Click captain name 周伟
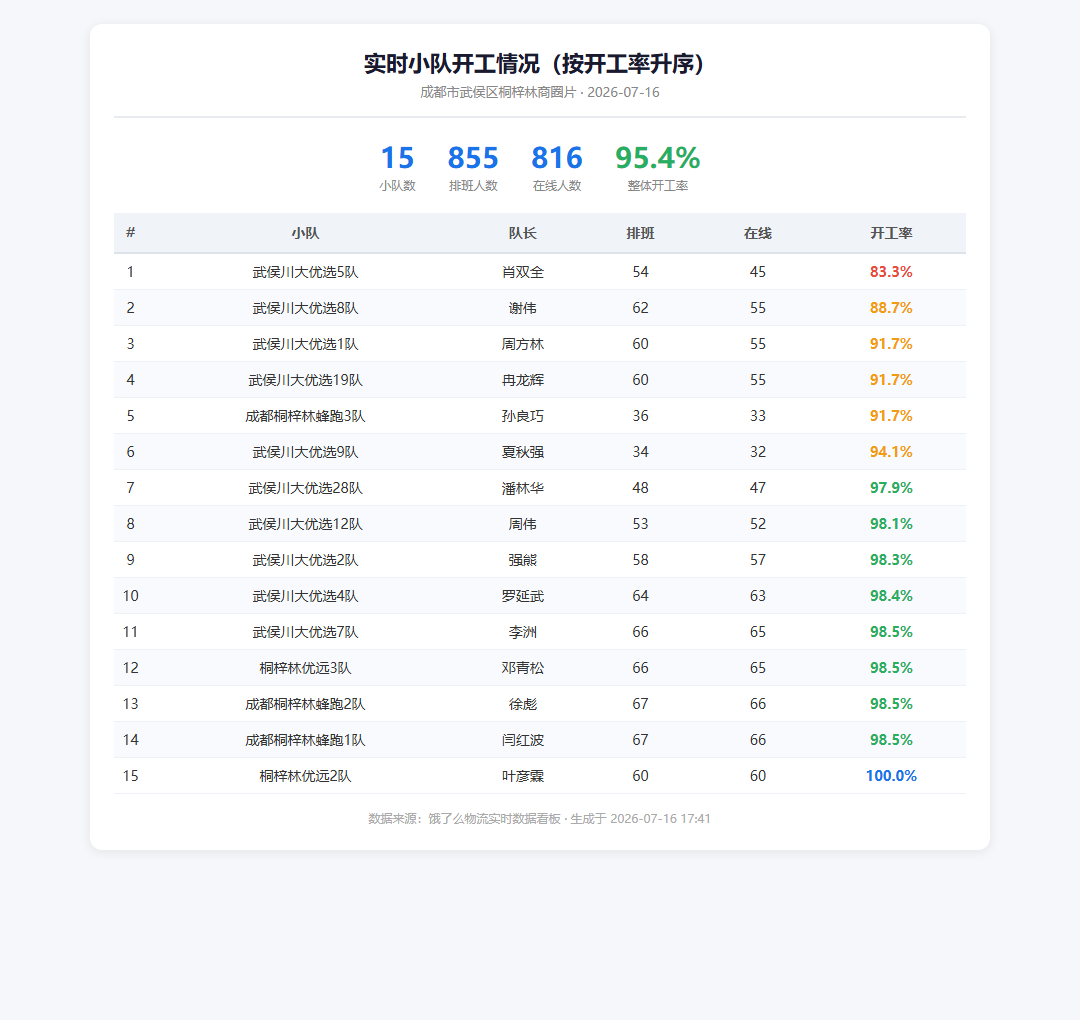 [x=523, y=524]
